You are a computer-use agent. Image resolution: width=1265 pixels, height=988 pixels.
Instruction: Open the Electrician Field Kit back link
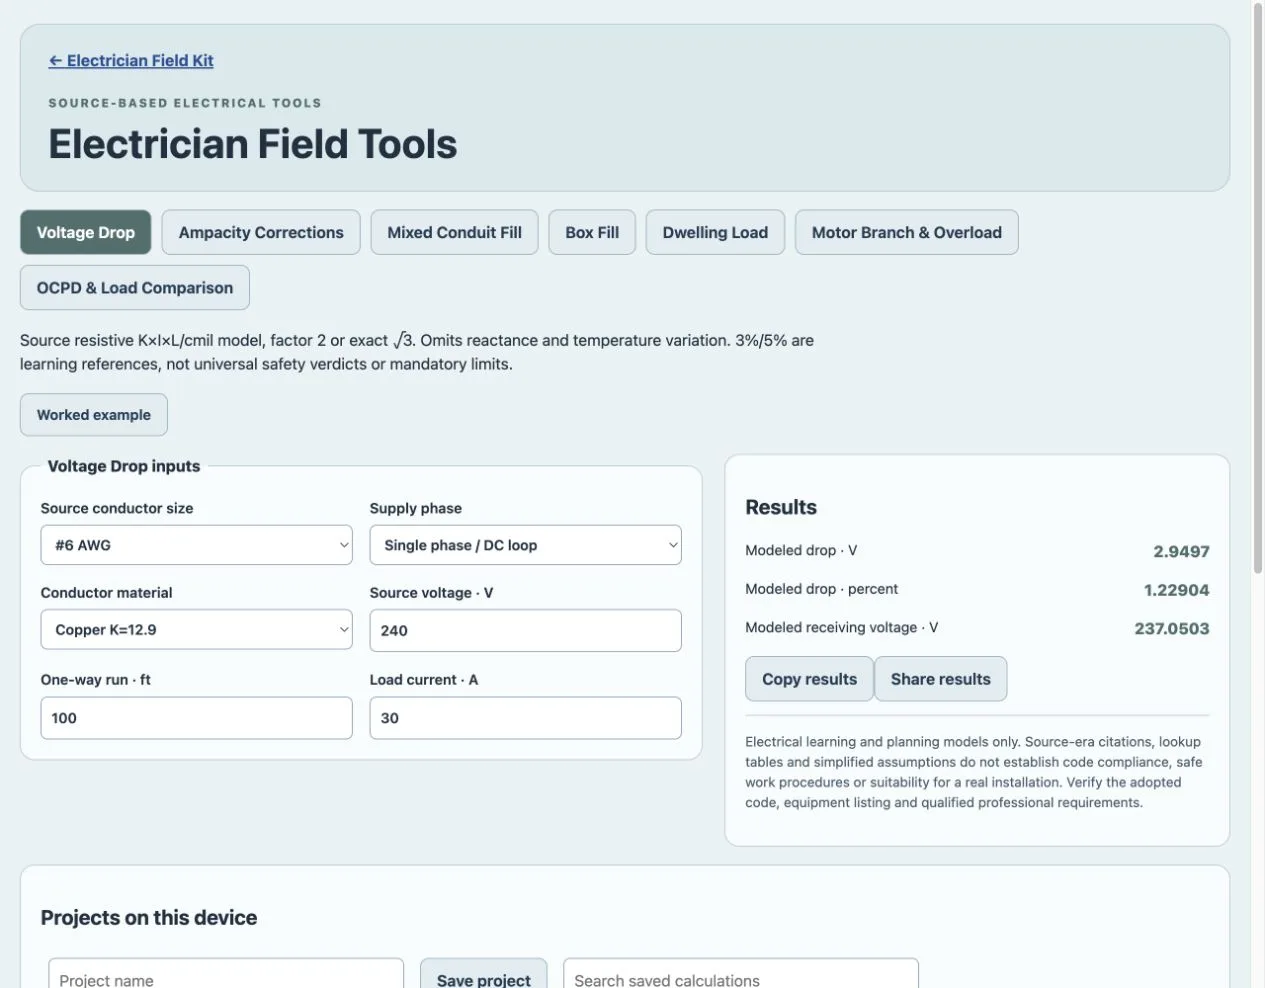click(131, 60)
